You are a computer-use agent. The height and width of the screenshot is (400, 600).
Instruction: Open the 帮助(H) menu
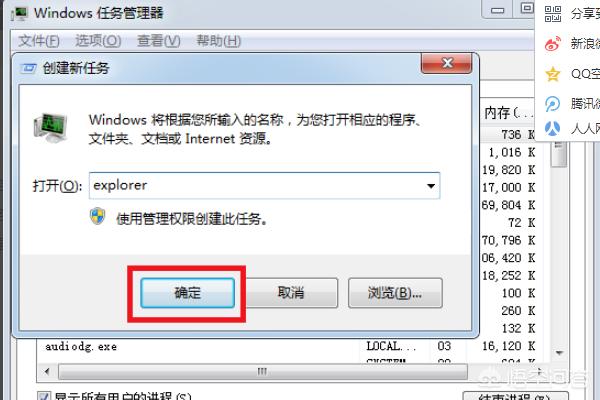[218, 41]
